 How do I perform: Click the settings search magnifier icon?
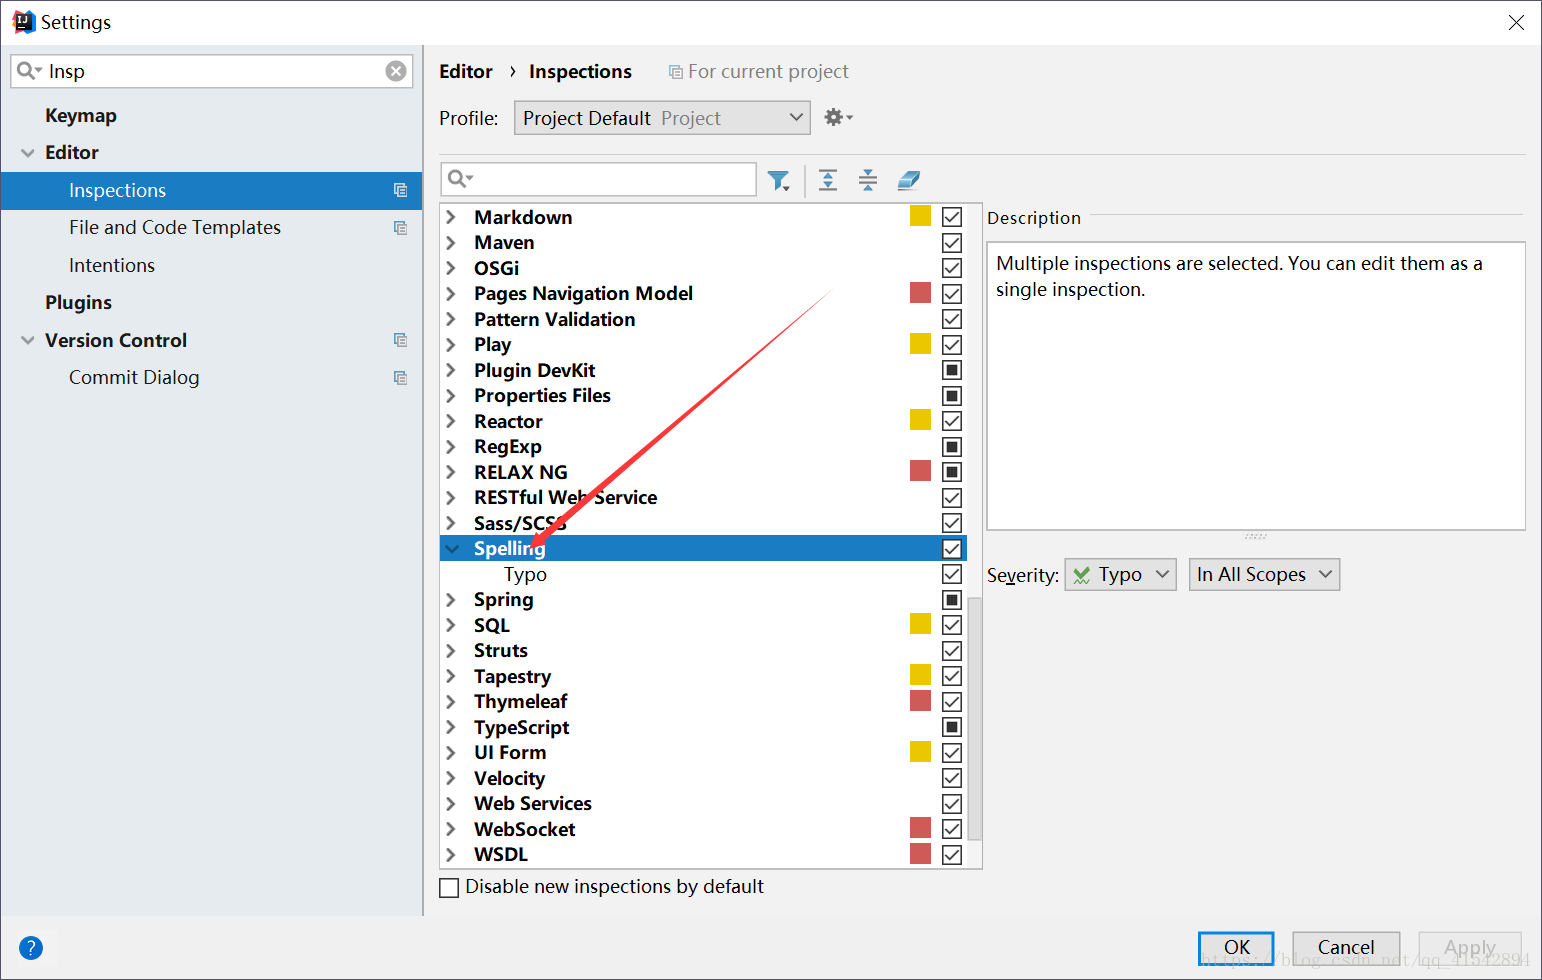click(29, 70)
